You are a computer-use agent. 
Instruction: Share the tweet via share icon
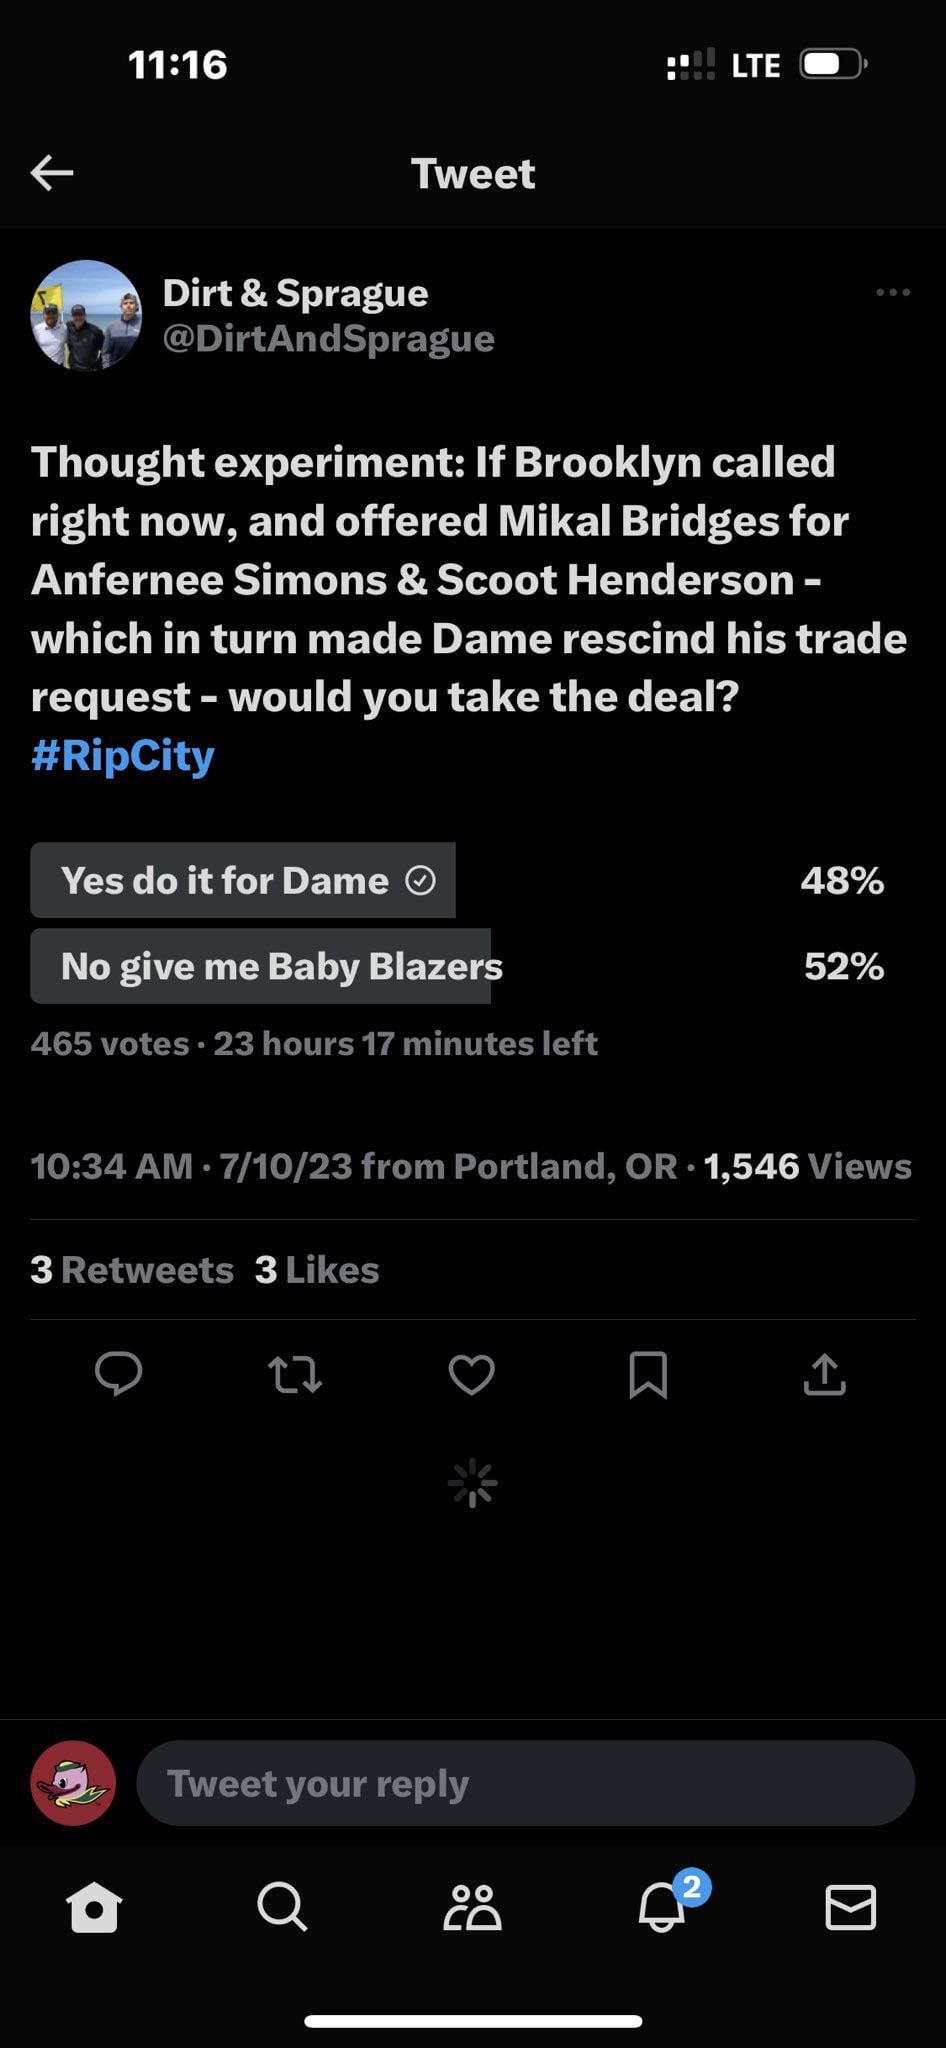pyautogui.click(x=825, y=1374)
